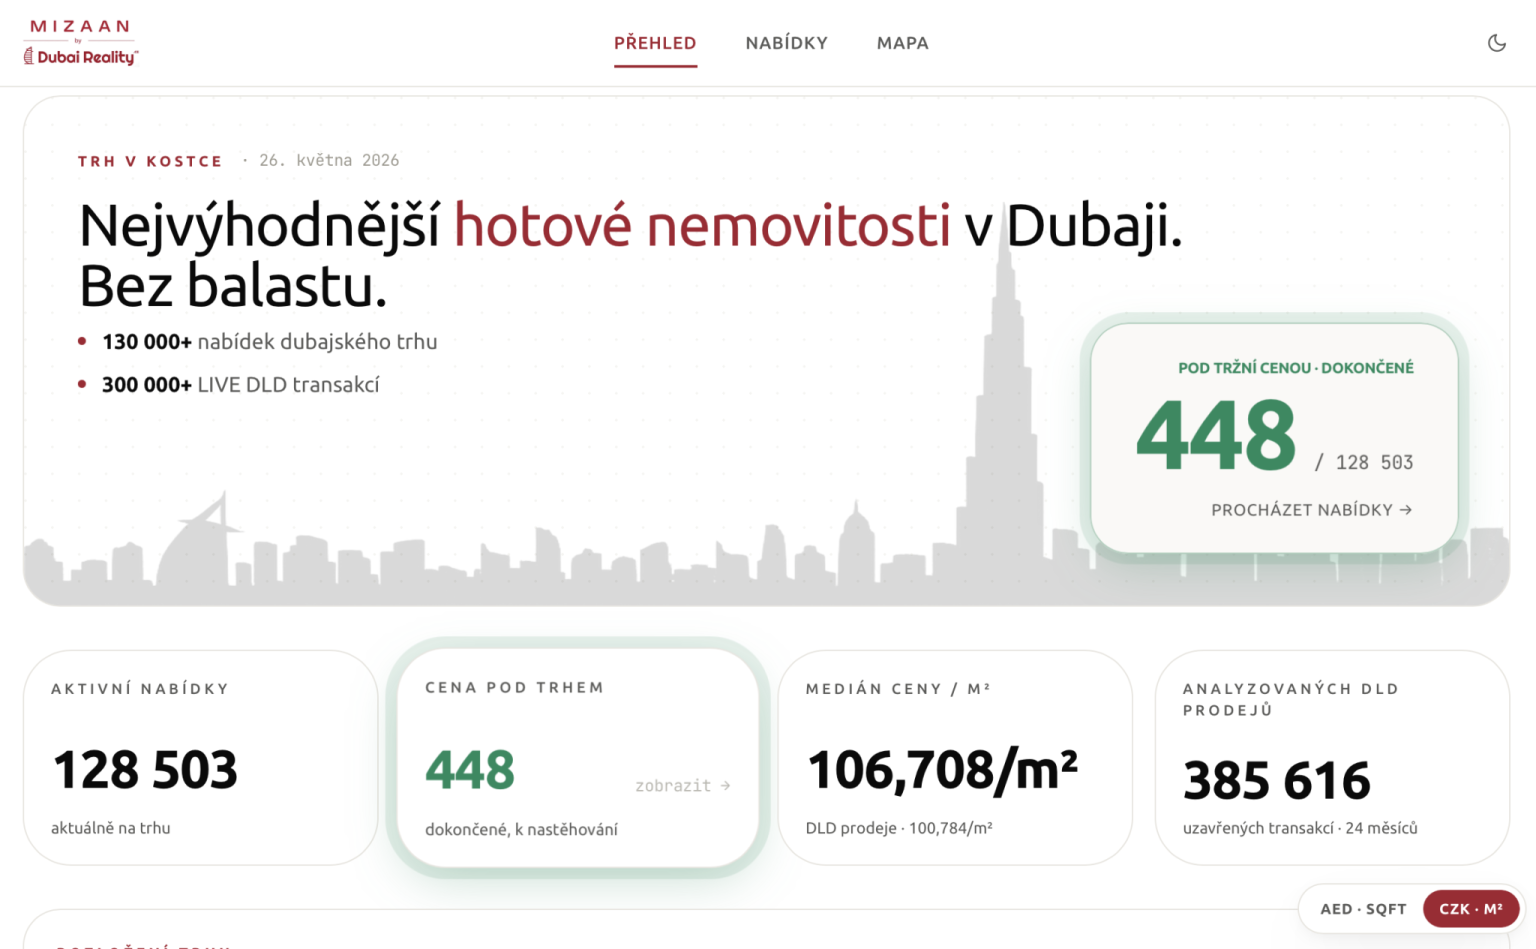Go to the MAPA tab
The image size is (1536, 949).
(903, 43)
